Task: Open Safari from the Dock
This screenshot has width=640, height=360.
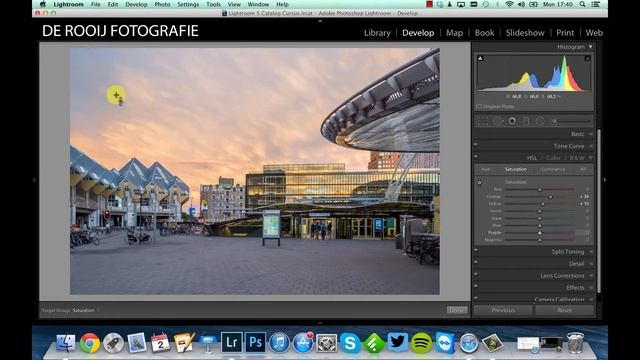Action: (469, 343)
